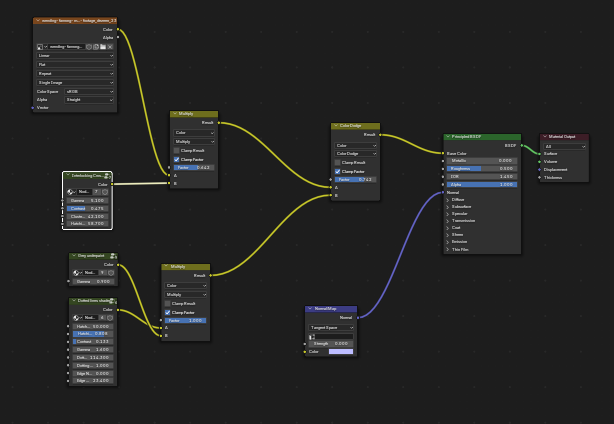
Task: Click the new image copy icon in the Image Texture node
Action: point(96,47)
